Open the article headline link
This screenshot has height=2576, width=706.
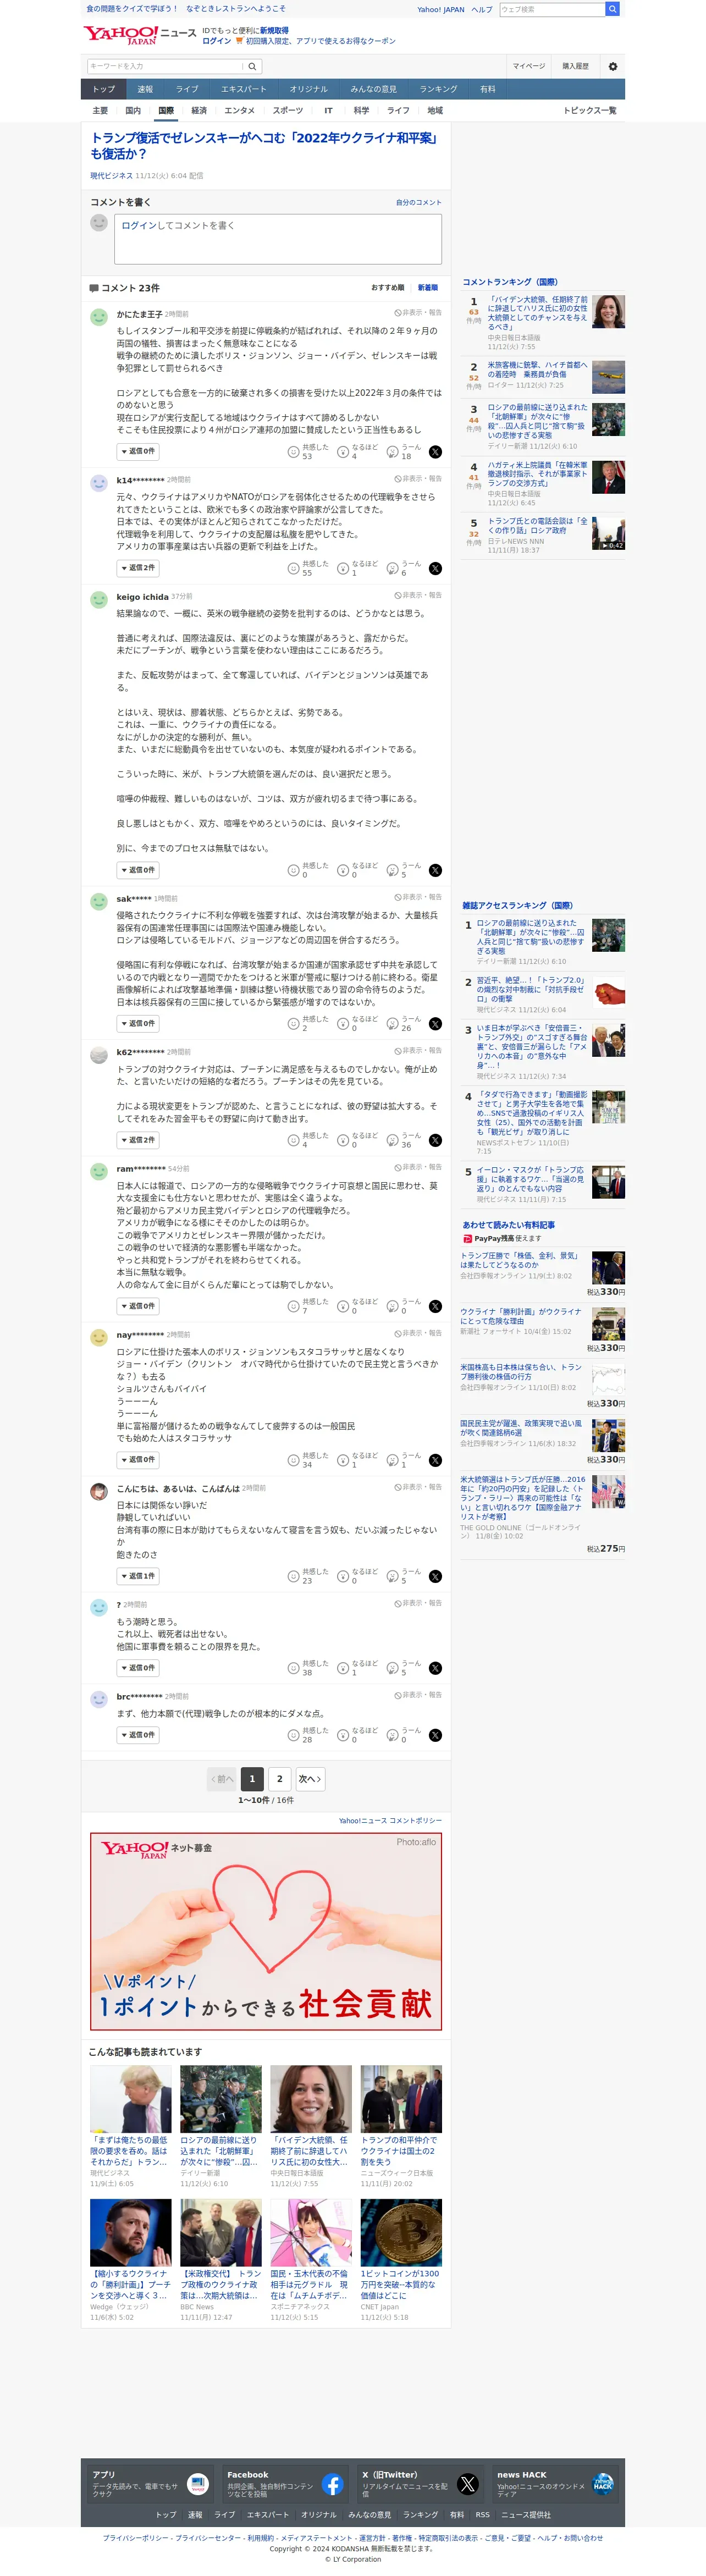coord(265,146)
